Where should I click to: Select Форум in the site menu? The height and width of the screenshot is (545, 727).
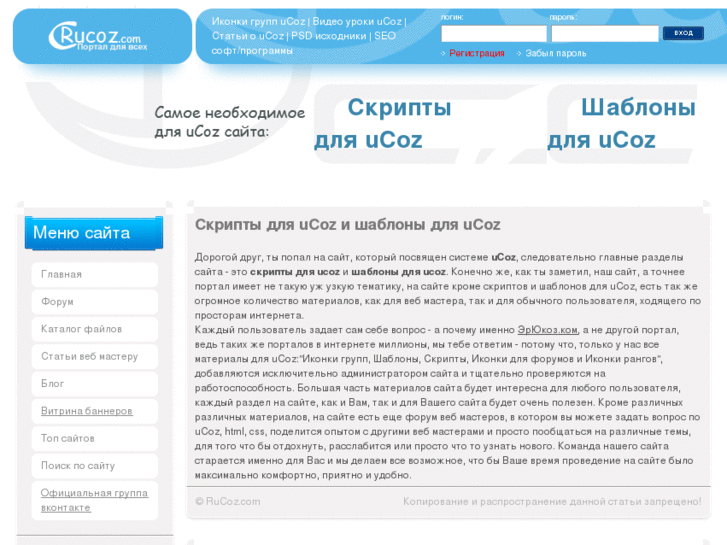point(95,302)
